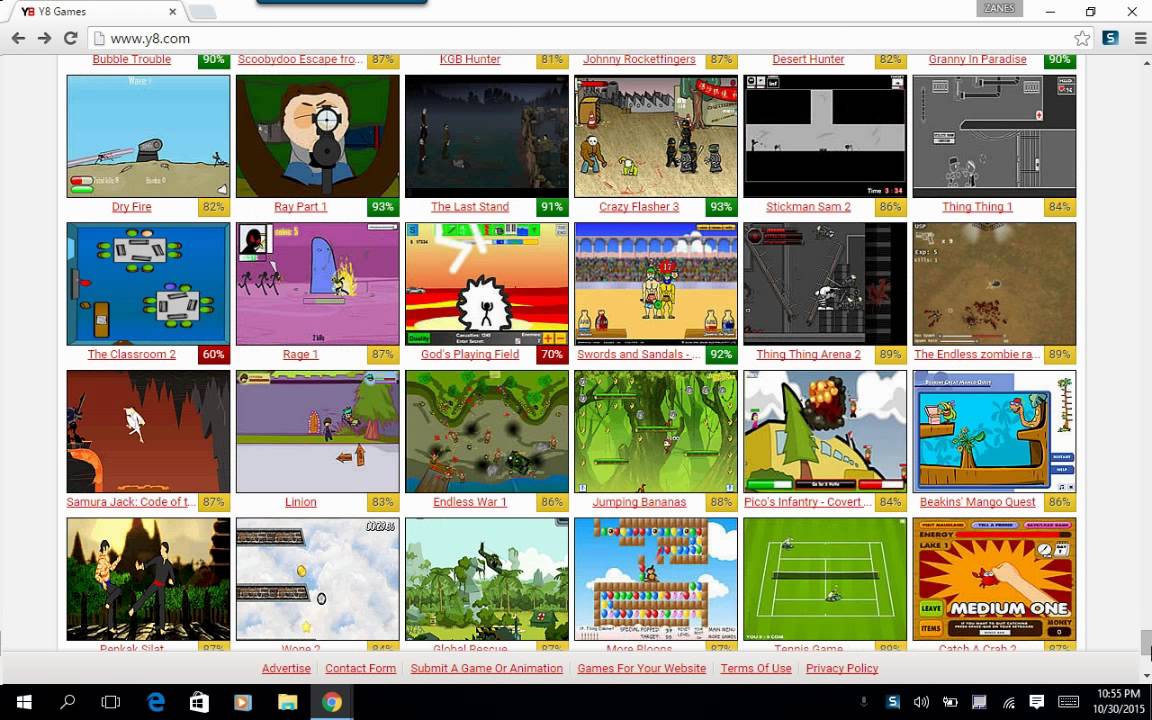Click the 60% rating on The Classroom 2
The height and width of the screenshot is (720, 1152).
214,354
